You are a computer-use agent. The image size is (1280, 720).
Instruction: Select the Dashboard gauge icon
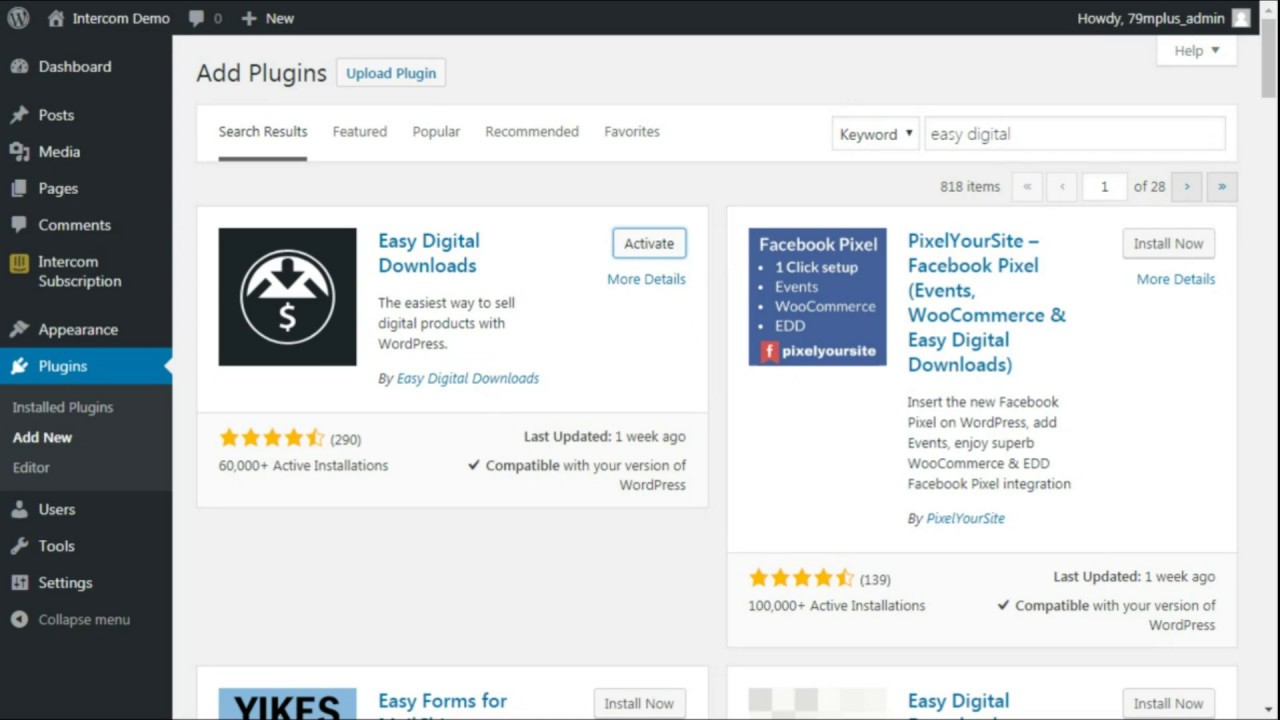(19, 66)
